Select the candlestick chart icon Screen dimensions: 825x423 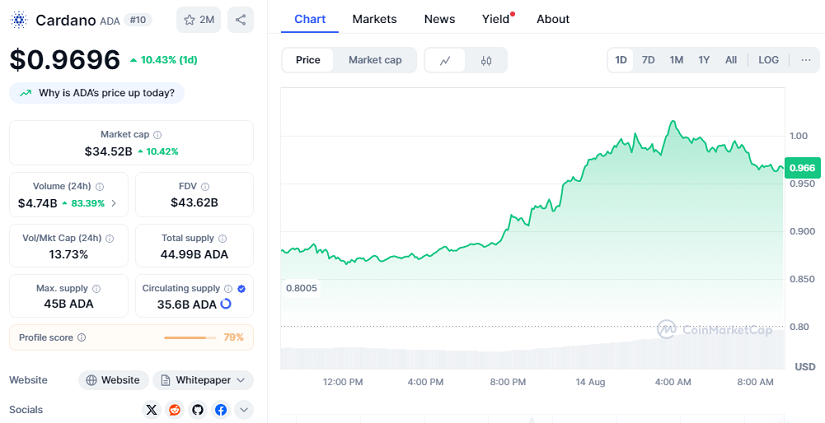click(486, 61)
